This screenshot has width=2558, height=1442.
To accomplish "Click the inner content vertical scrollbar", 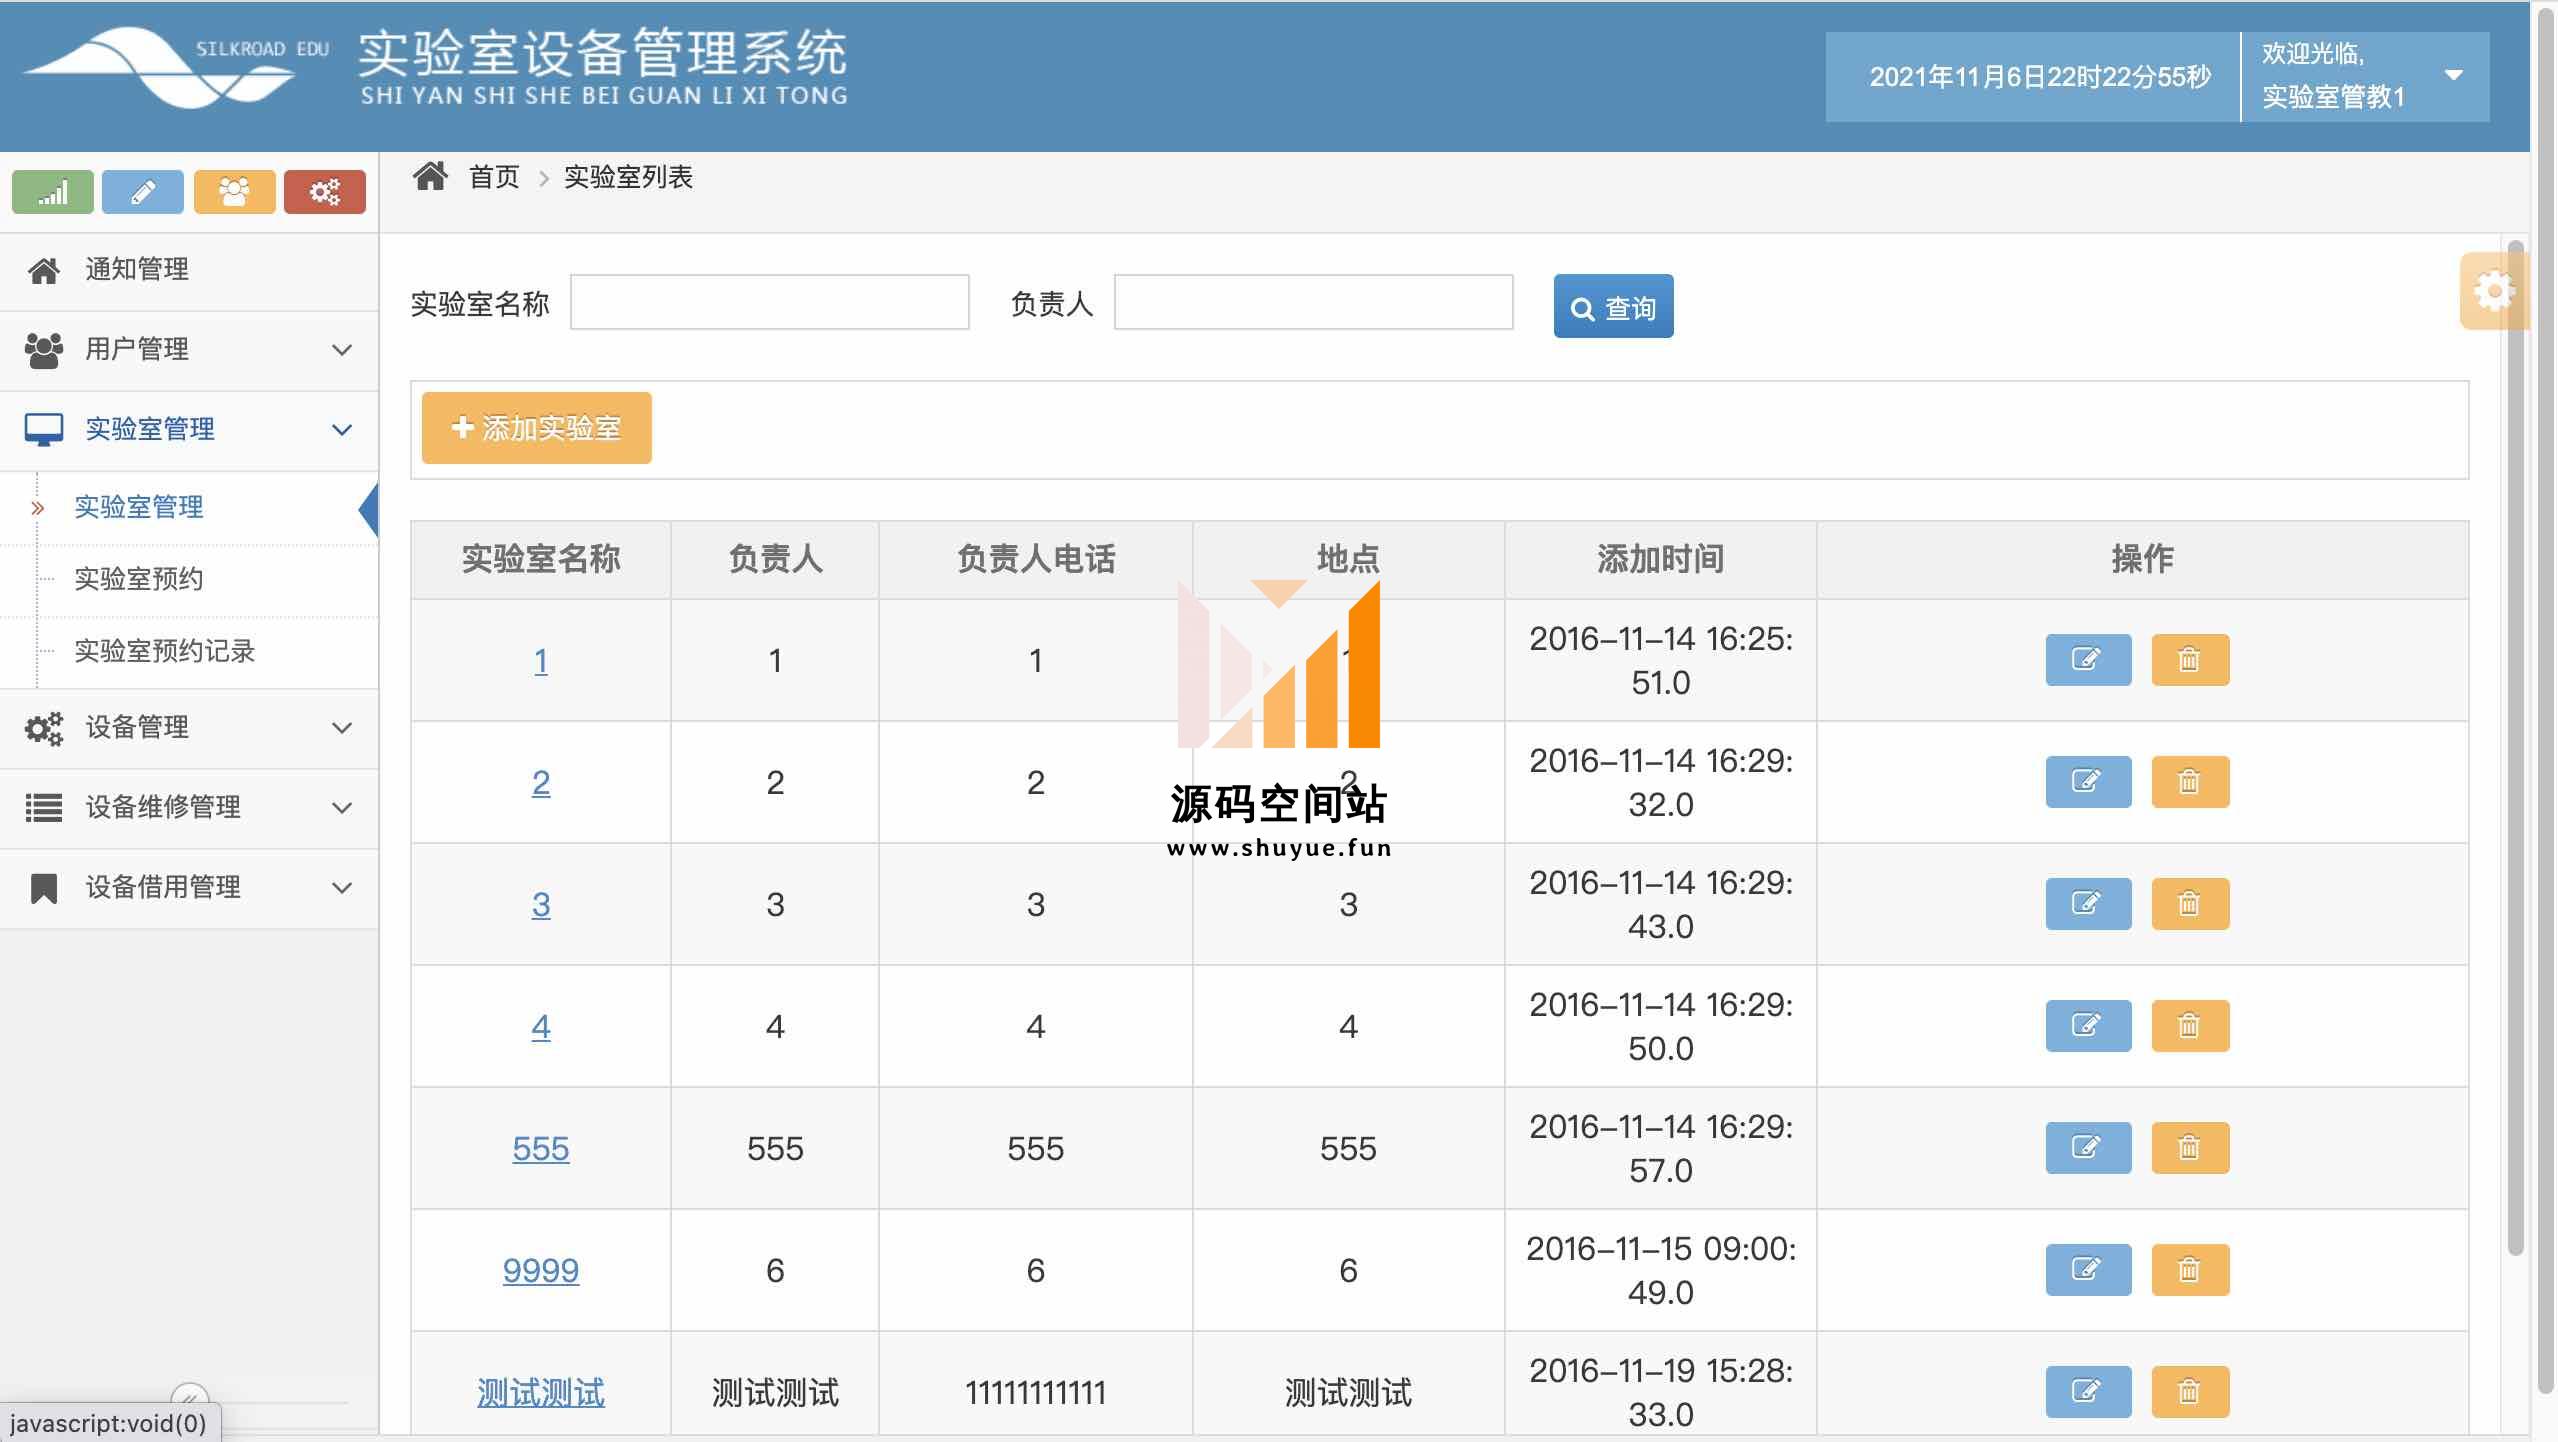I will (2516, 750).
